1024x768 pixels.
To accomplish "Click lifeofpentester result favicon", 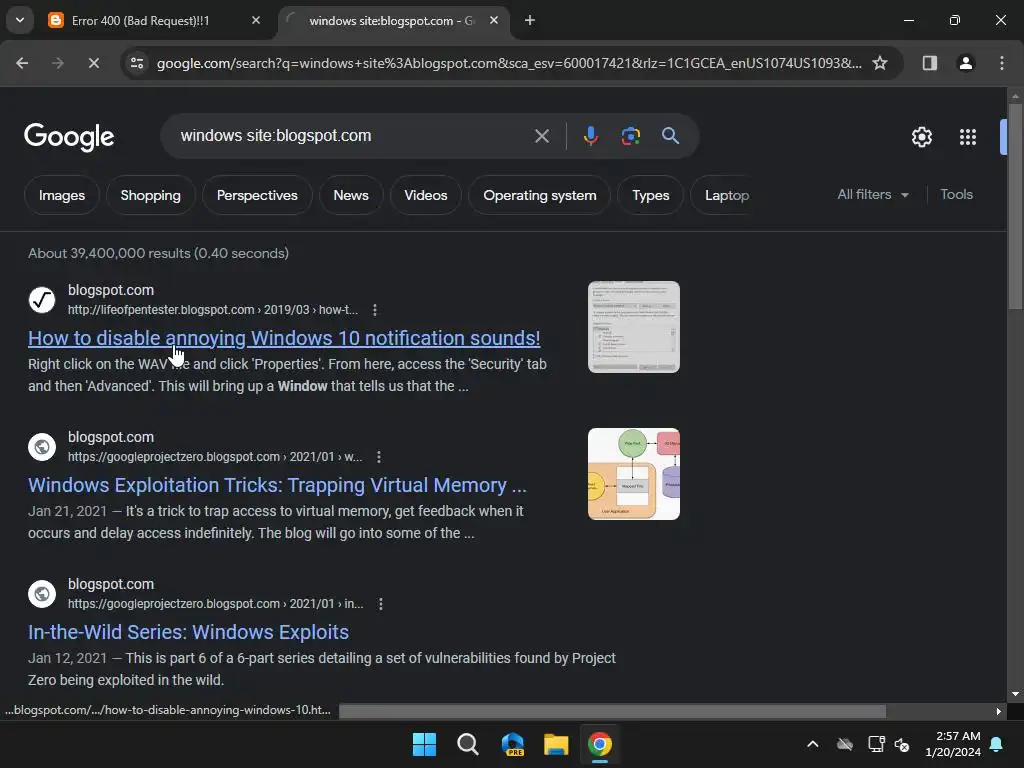I will 42,300.
